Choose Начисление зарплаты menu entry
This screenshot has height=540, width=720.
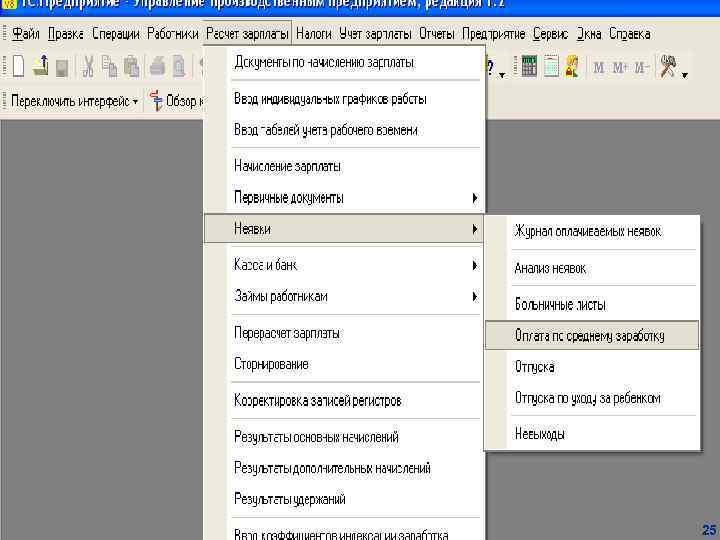pyautogui.click(x=344, y=166)
